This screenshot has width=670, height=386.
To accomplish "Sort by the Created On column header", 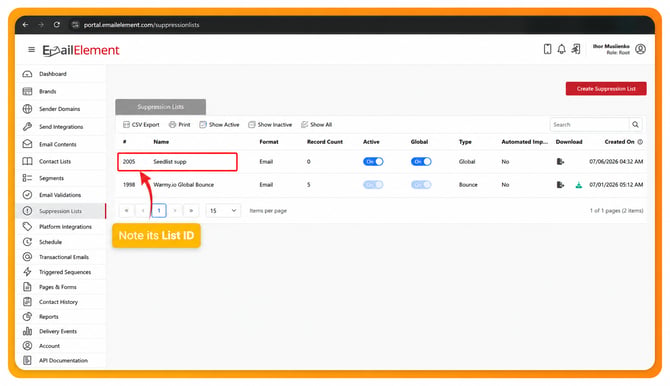I will click(x=619, y=142).
